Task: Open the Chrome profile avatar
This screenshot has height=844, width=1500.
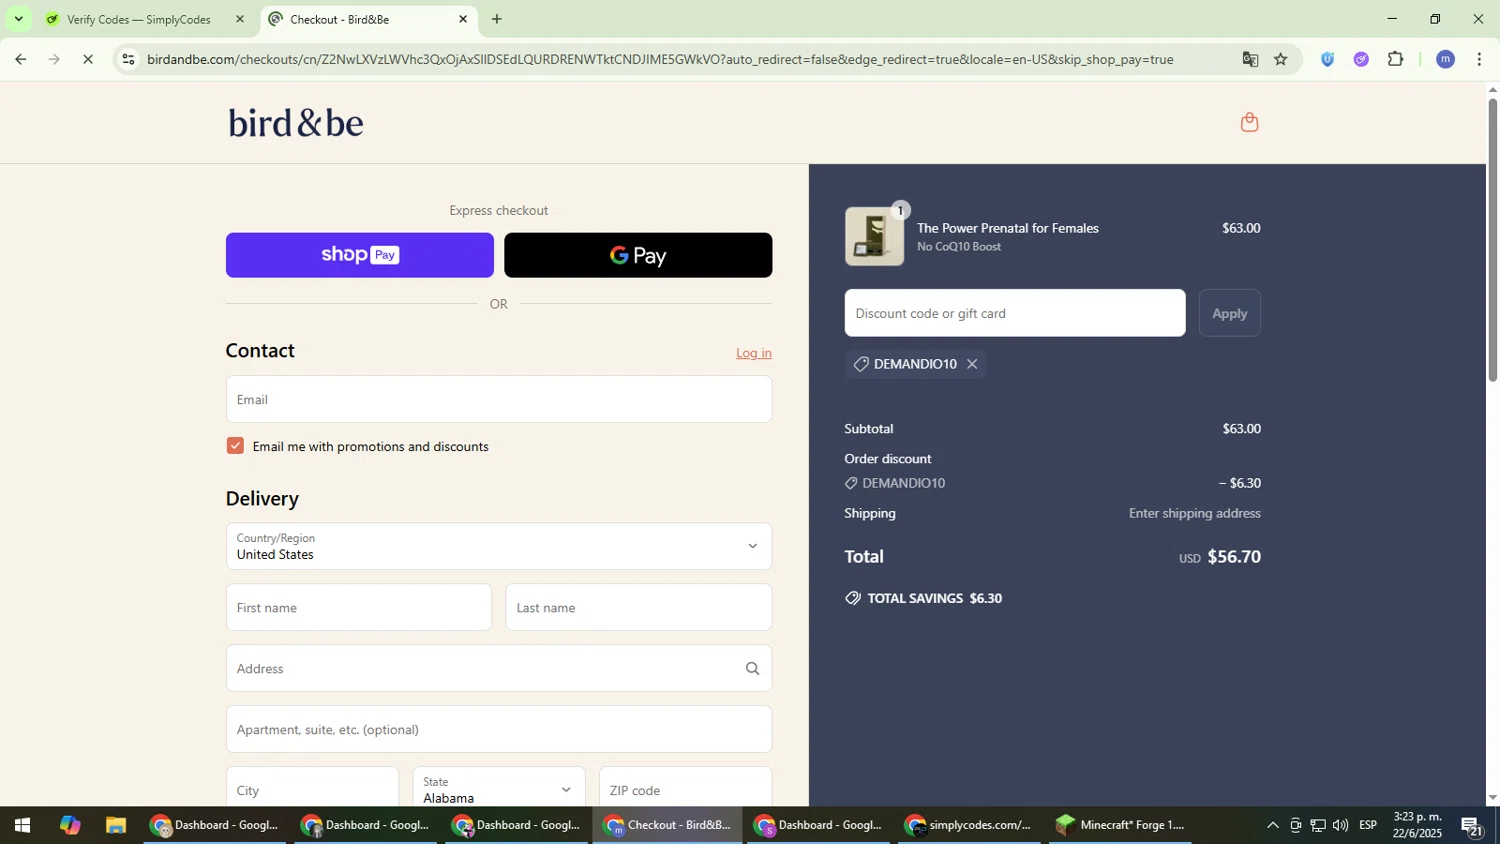Action: [x=1445, y=60]
